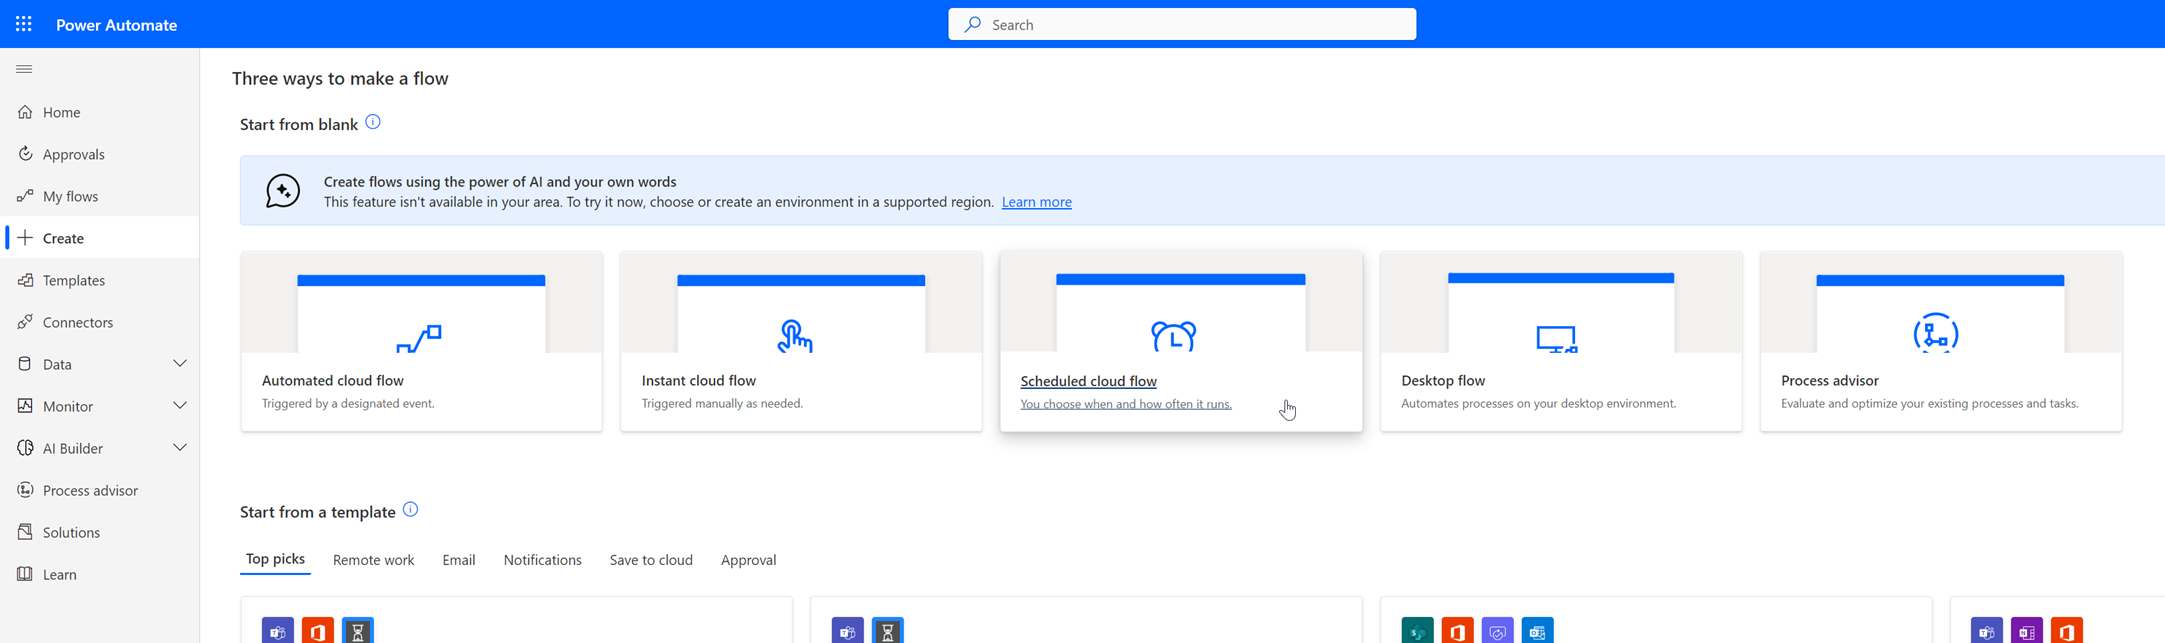The width and height of the screenshot is (2165, 643).
Task: Click SharePoint icon on third template card
Action: click(x=1418, y=631)
